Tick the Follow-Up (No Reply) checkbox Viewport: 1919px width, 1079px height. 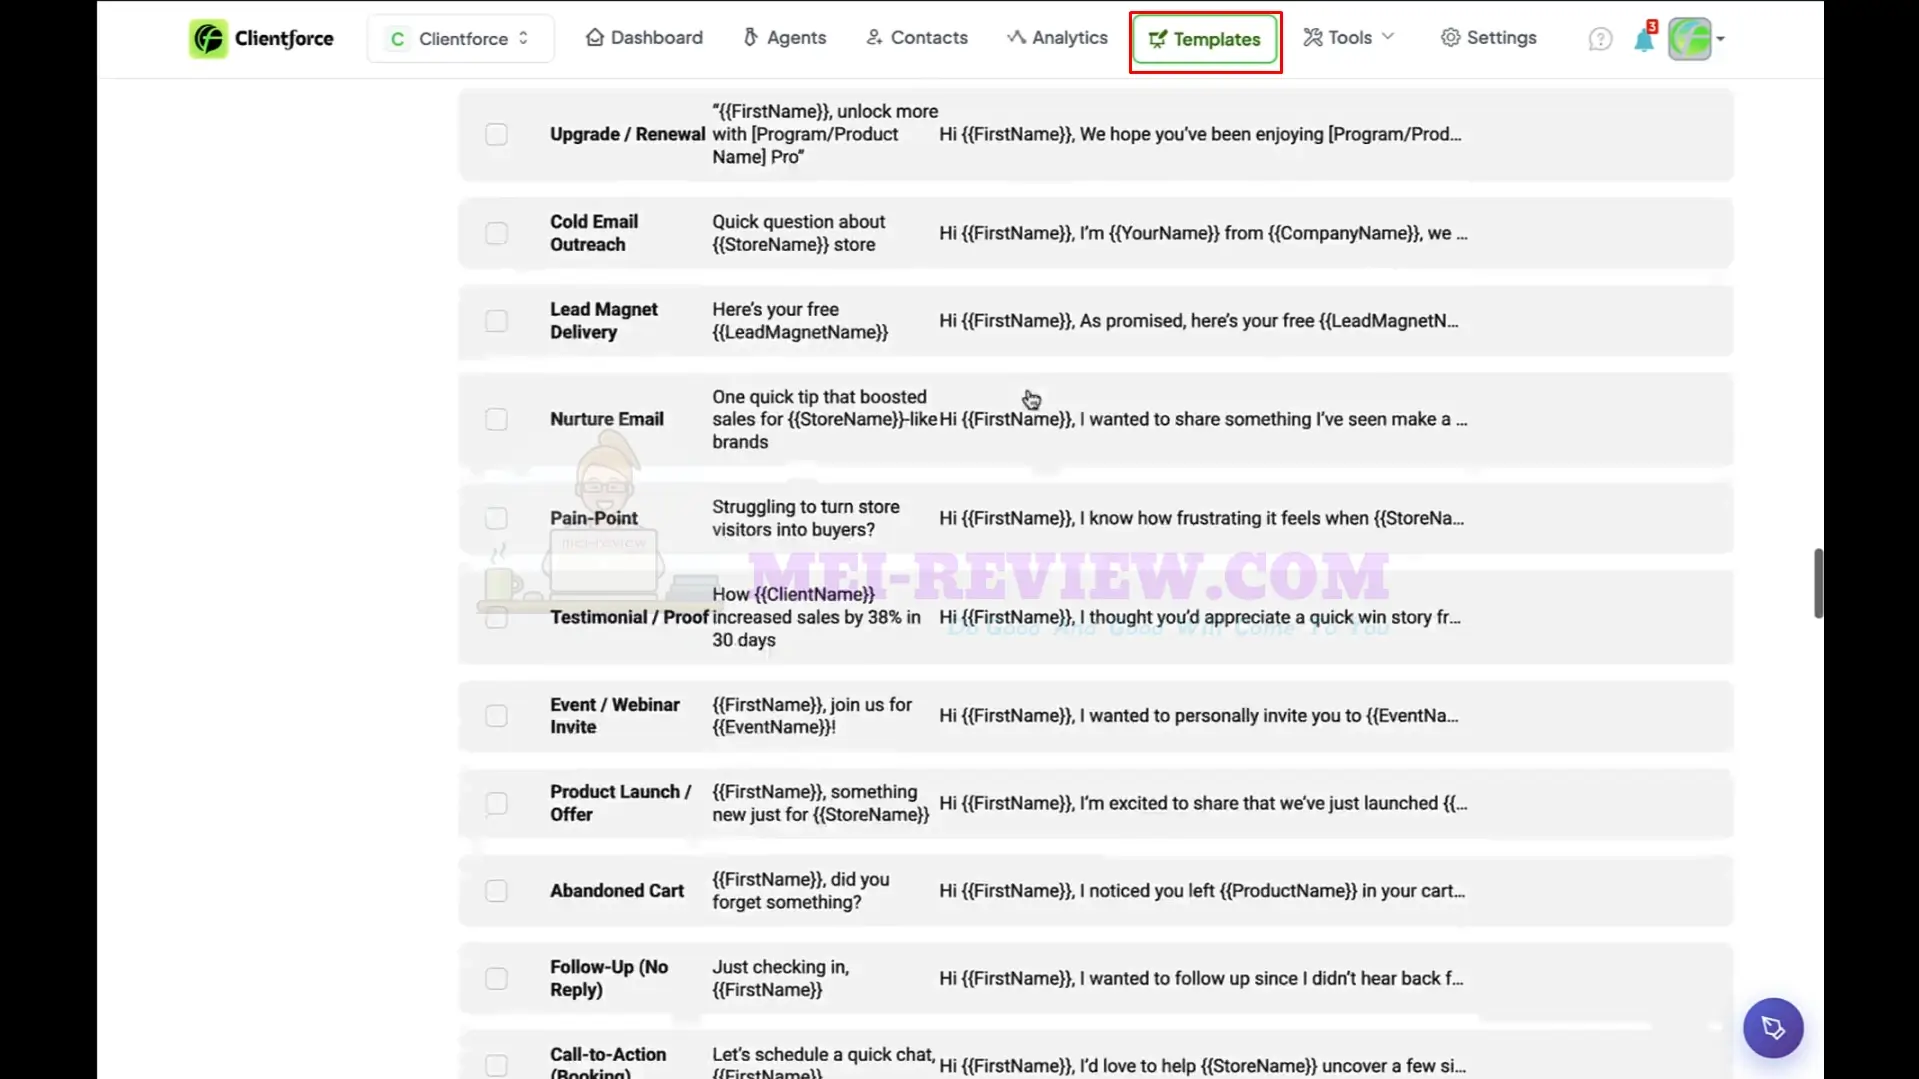point(496,978)
